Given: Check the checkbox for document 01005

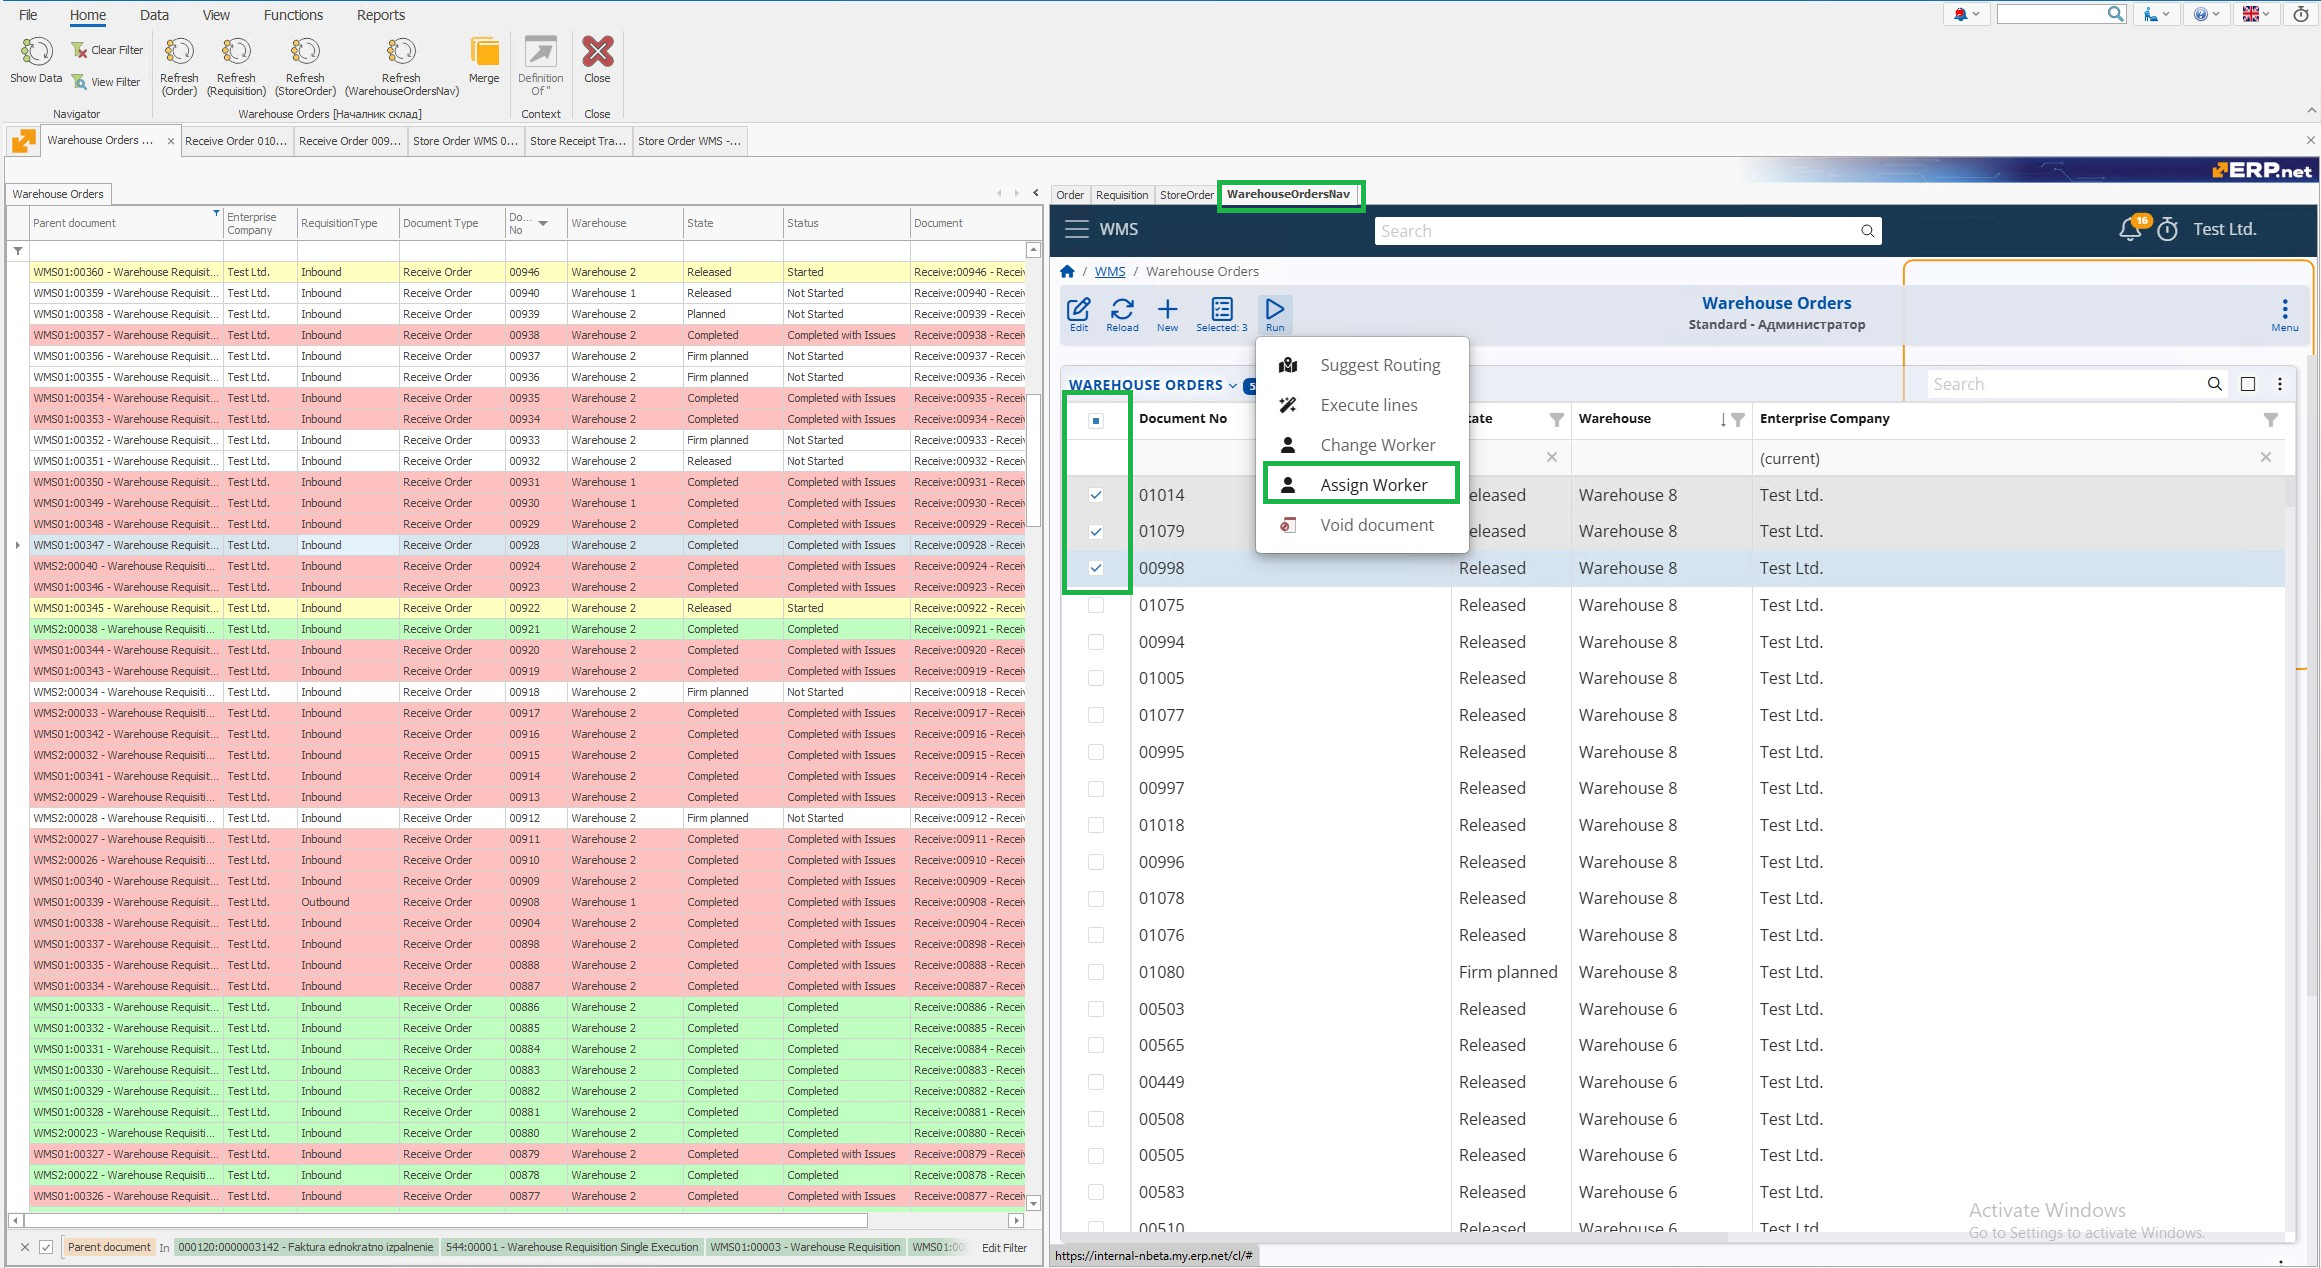Looking at the screenshot, I should coord(1096,678).
